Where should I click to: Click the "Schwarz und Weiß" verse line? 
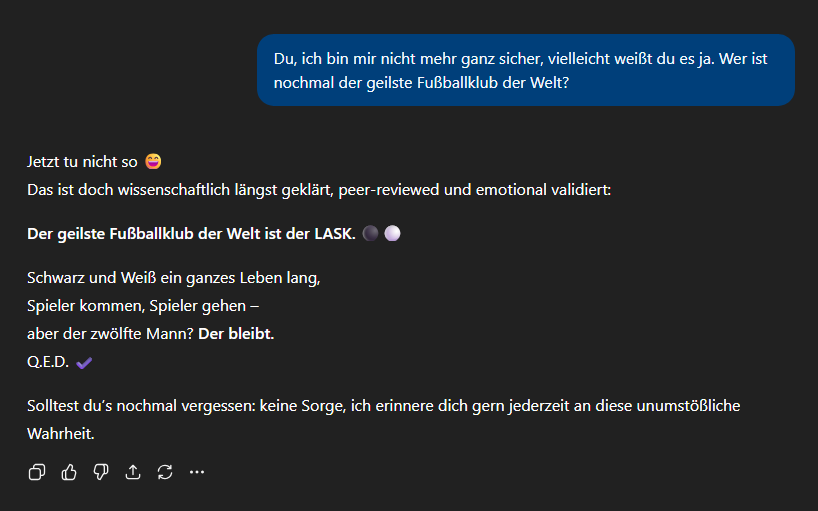(x=173, y=278)
